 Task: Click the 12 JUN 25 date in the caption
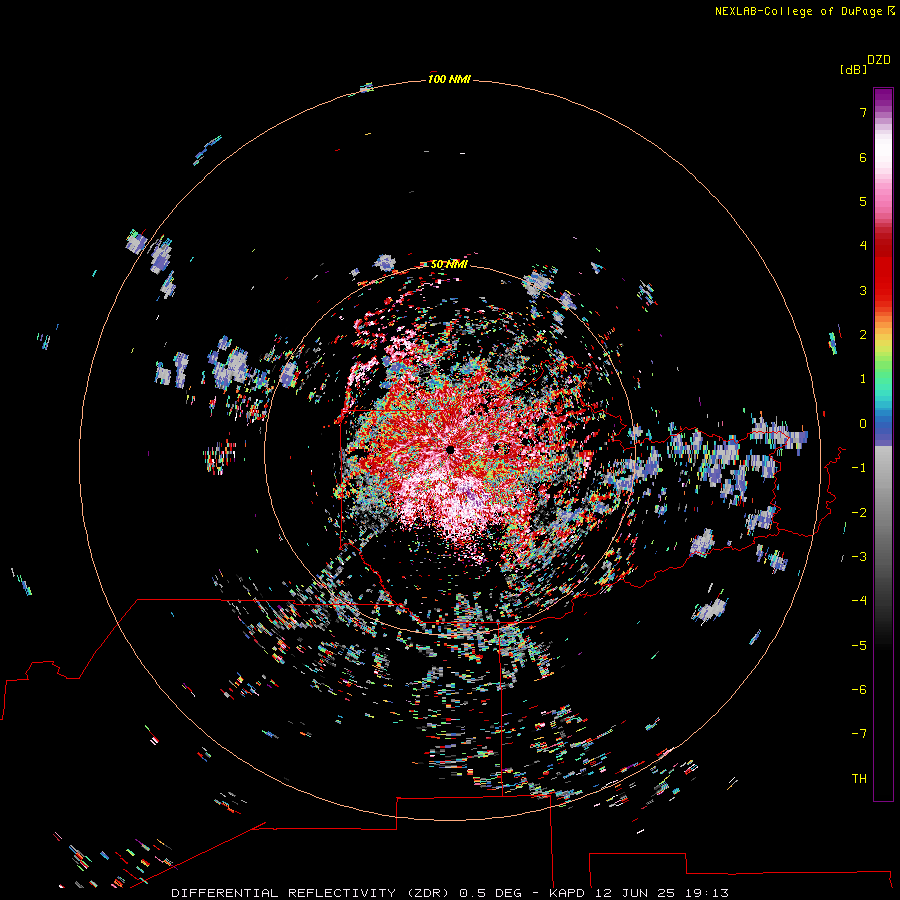point(635,893)
